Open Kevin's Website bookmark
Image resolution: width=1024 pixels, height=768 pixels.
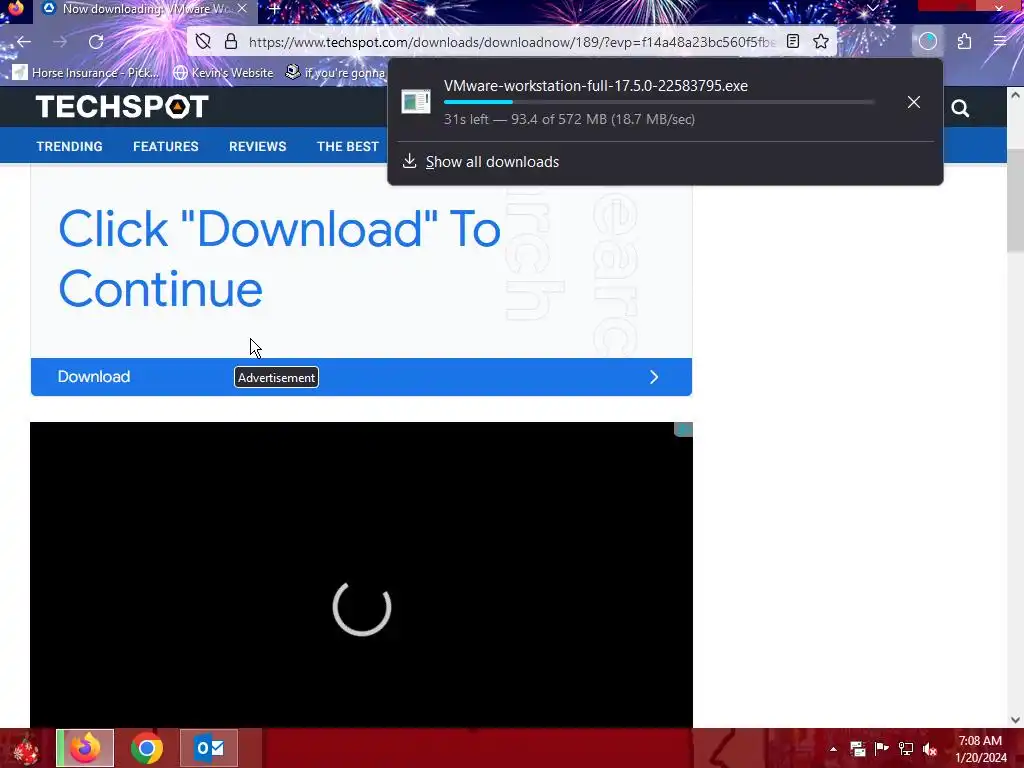click(x=223, y=72)
